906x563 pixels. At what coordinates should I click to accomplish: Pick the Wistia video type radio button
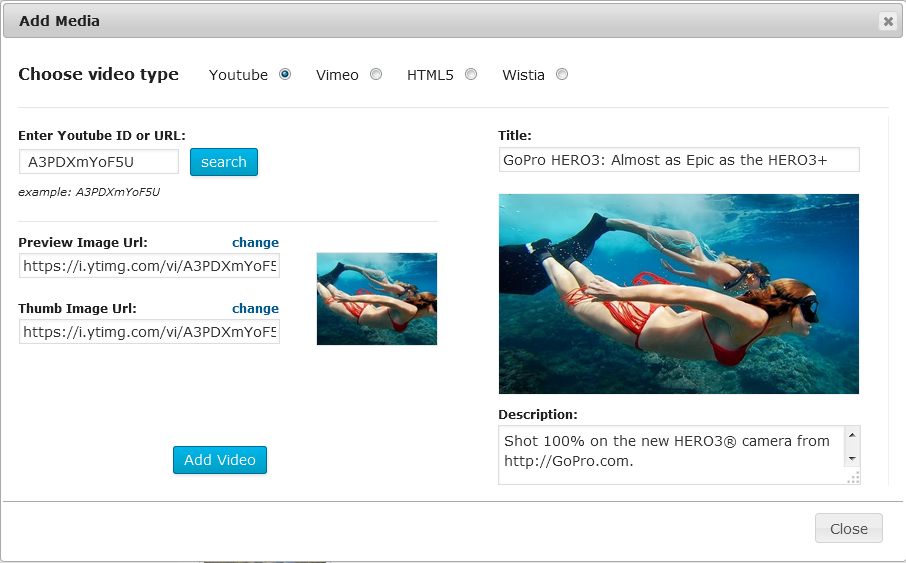click(x=562, y=75)
